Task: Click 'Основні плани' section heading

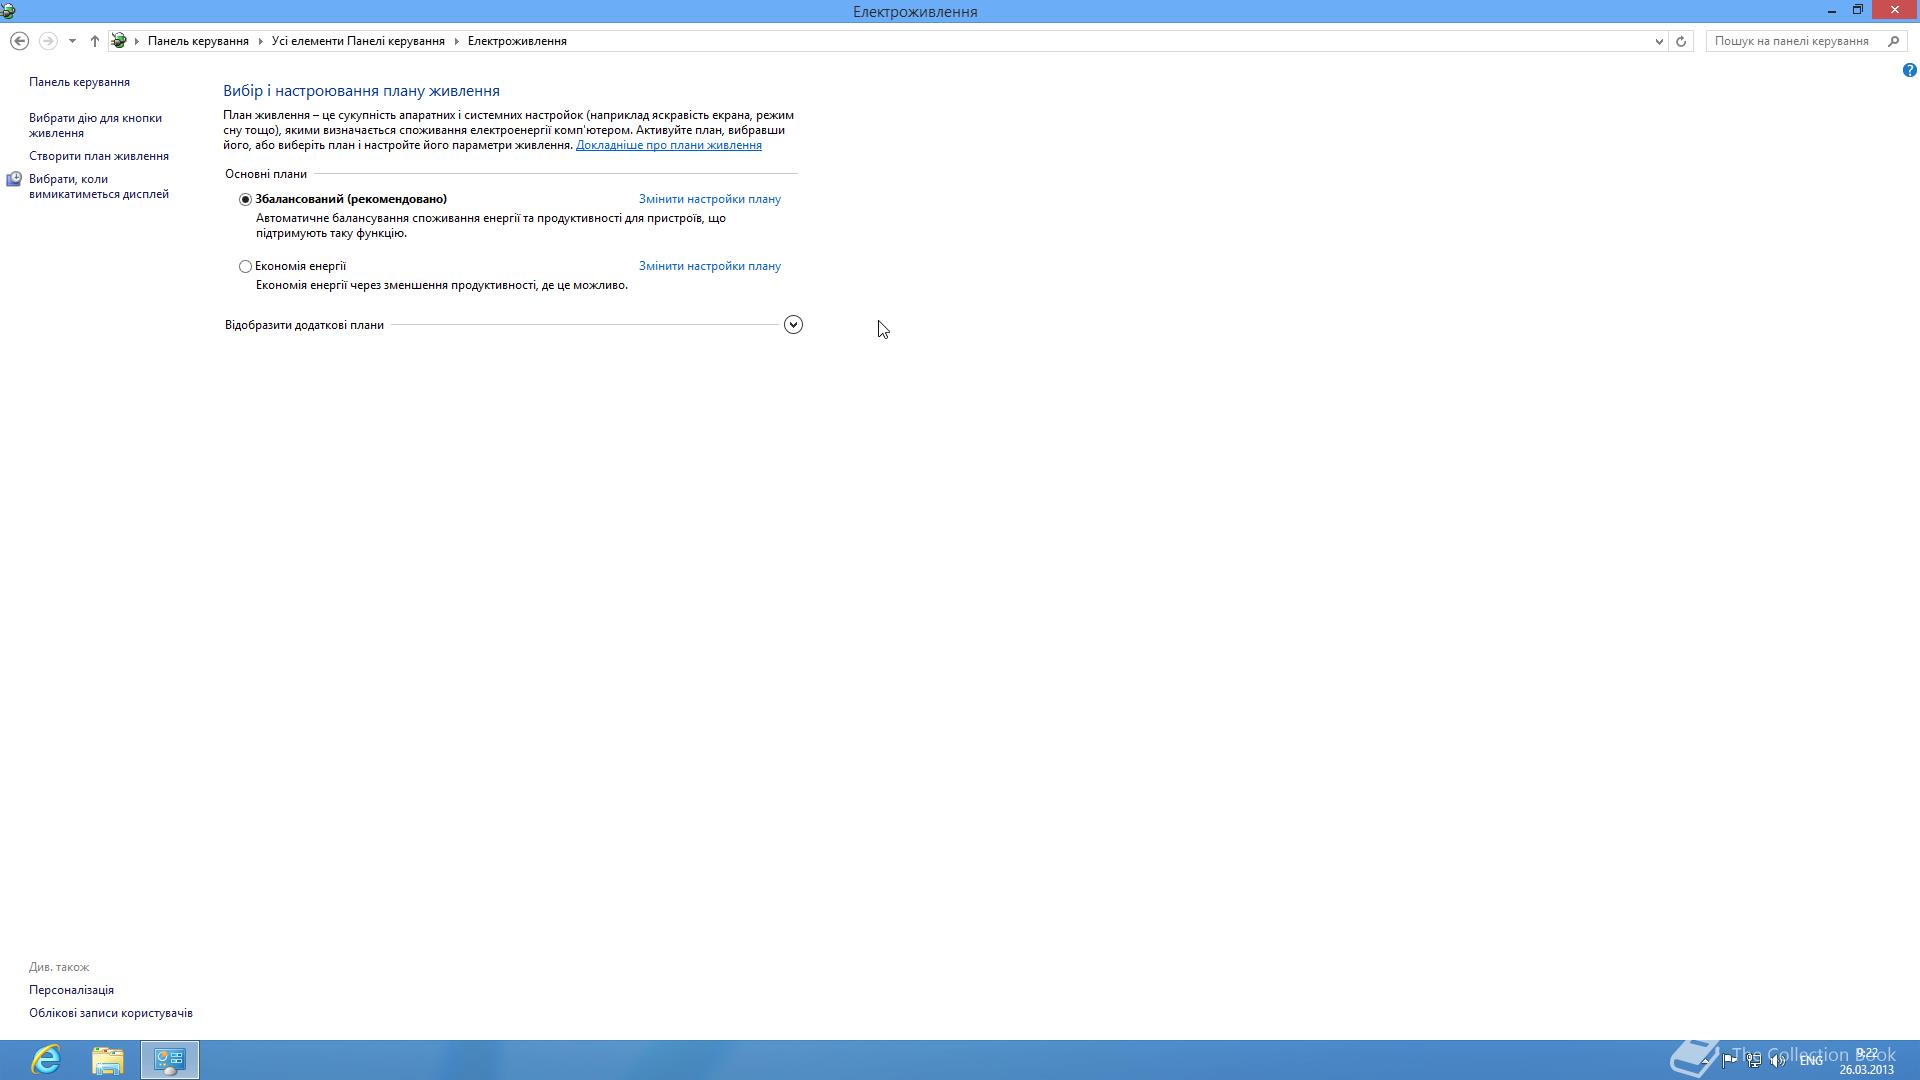Action: coord(266,174)
